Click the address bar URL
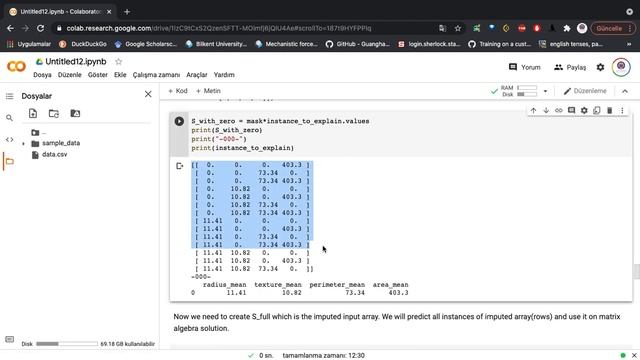The image size is (640, 360). pyautogui.click(x=219, y=28)
